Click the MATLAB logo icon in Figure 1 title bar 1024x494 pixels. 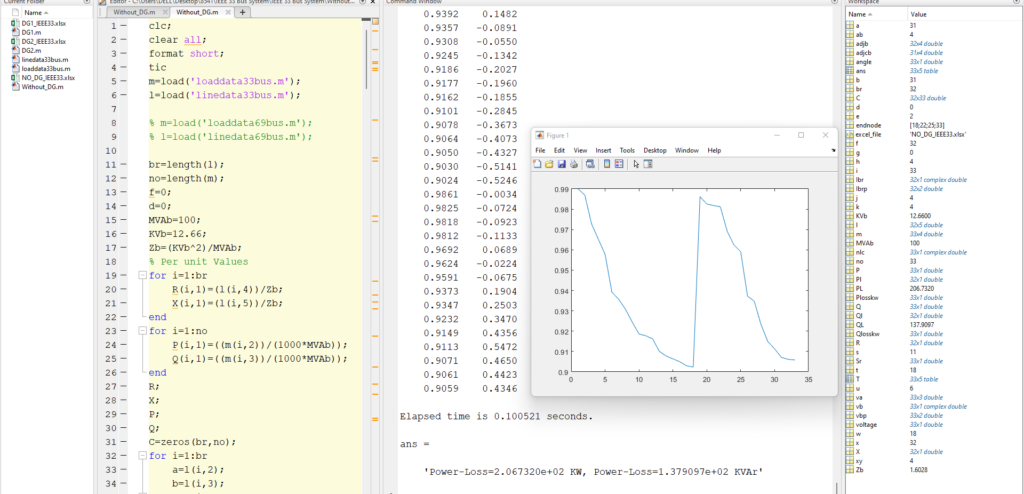539,135
